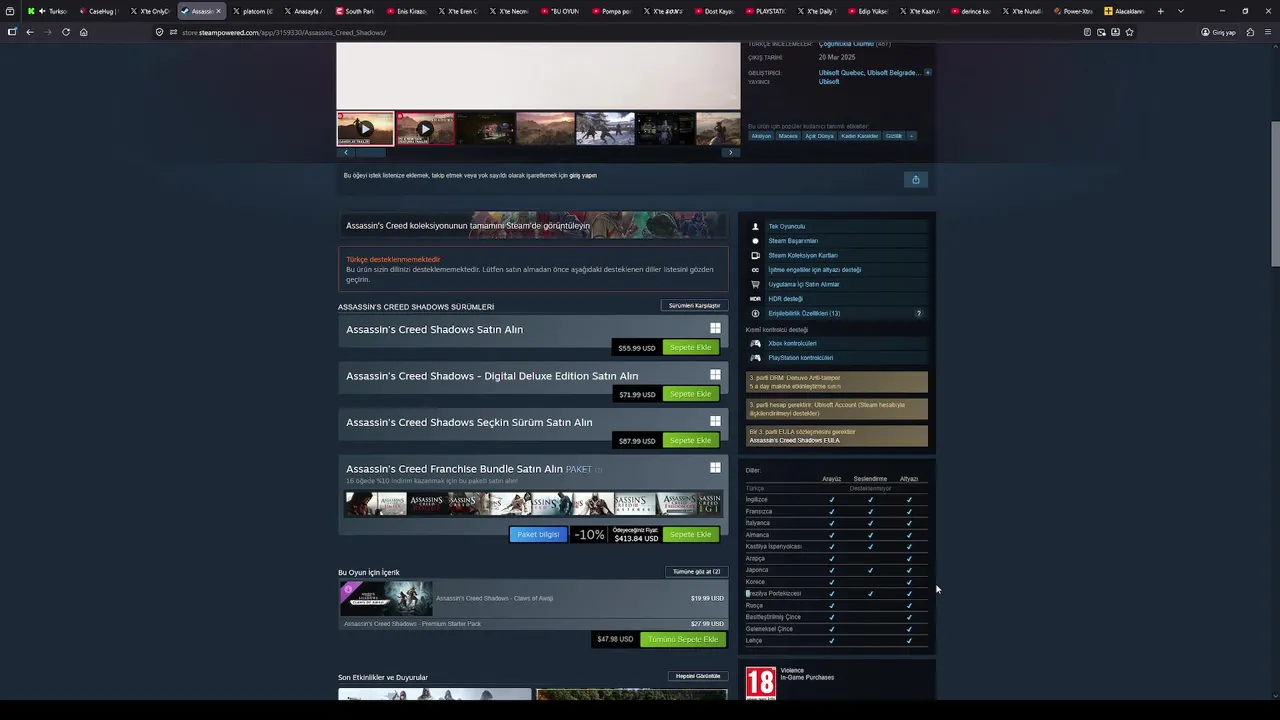The height and width of the screenshot is (720, 1280).
Task: Switch to the Anasayfa tab
Action: tap(306, 11)
